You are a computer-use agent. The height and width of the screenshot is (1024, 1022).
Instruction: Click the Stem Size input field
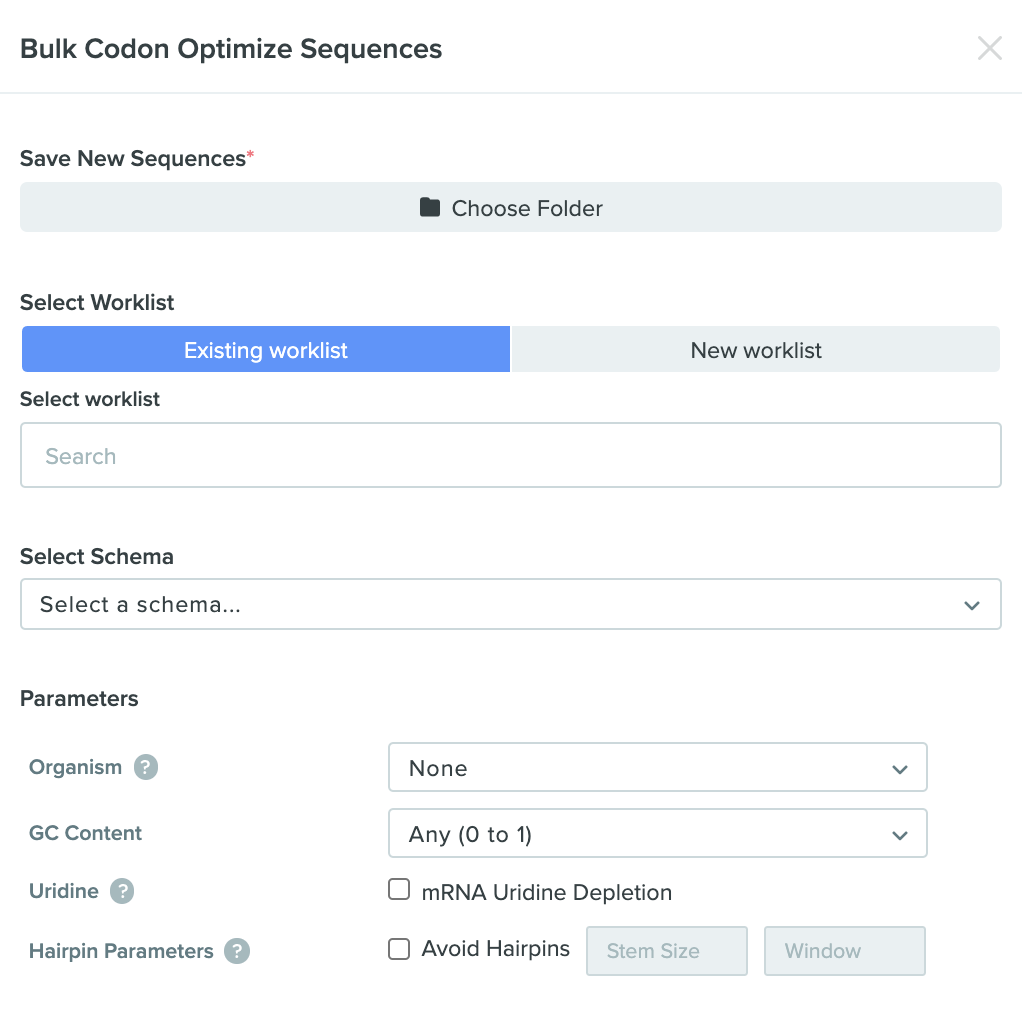point(667,951)
